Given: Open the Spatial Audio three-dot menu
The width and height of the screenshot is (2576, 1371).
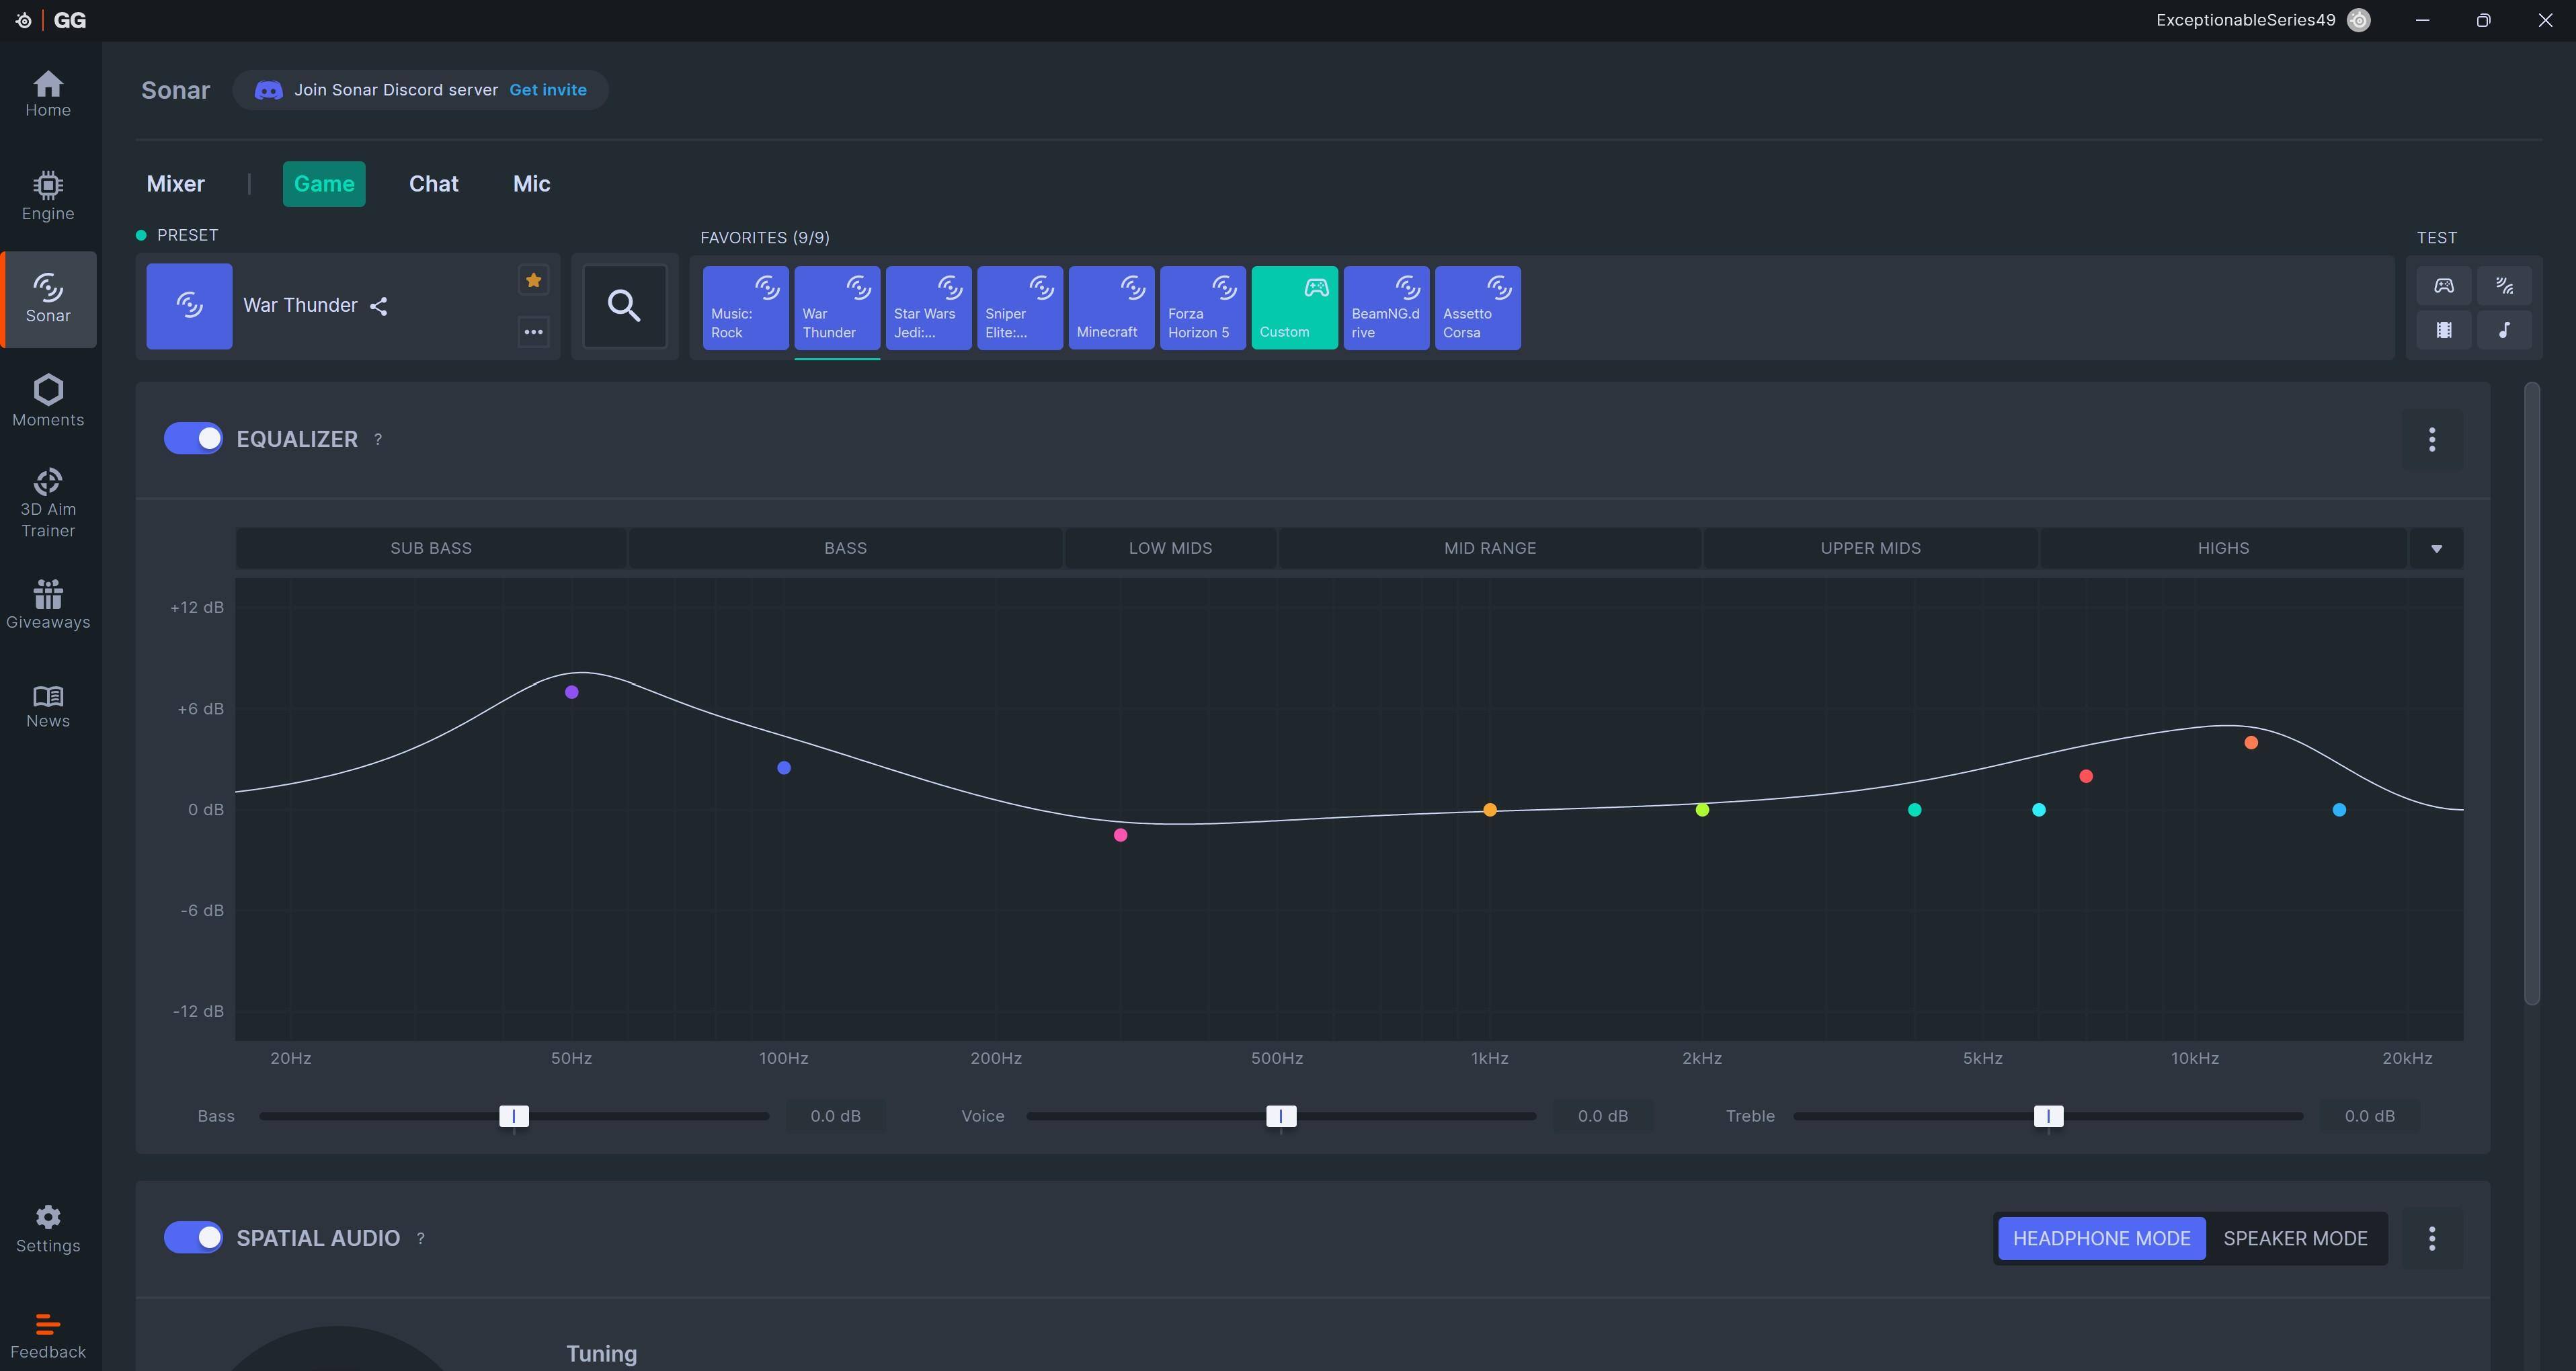Looking at the screenshot, I should (2432, 1238).
